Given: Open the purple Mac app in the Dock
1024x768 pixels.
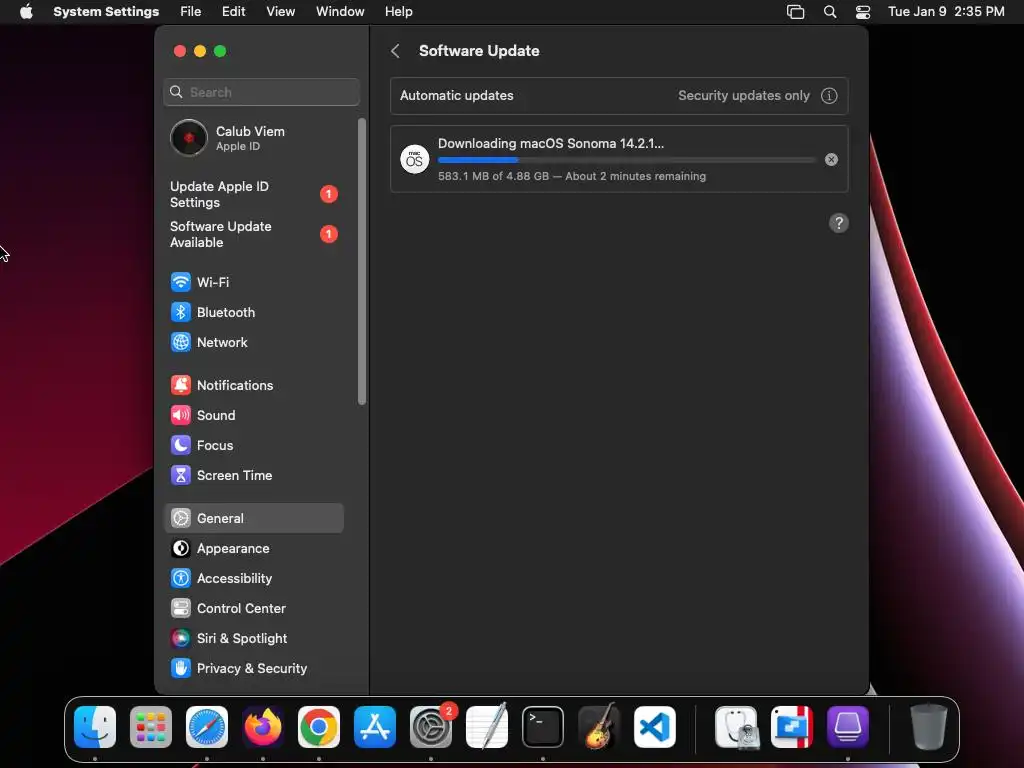Looking at the screenshot, I should click(x=848, y=727).
